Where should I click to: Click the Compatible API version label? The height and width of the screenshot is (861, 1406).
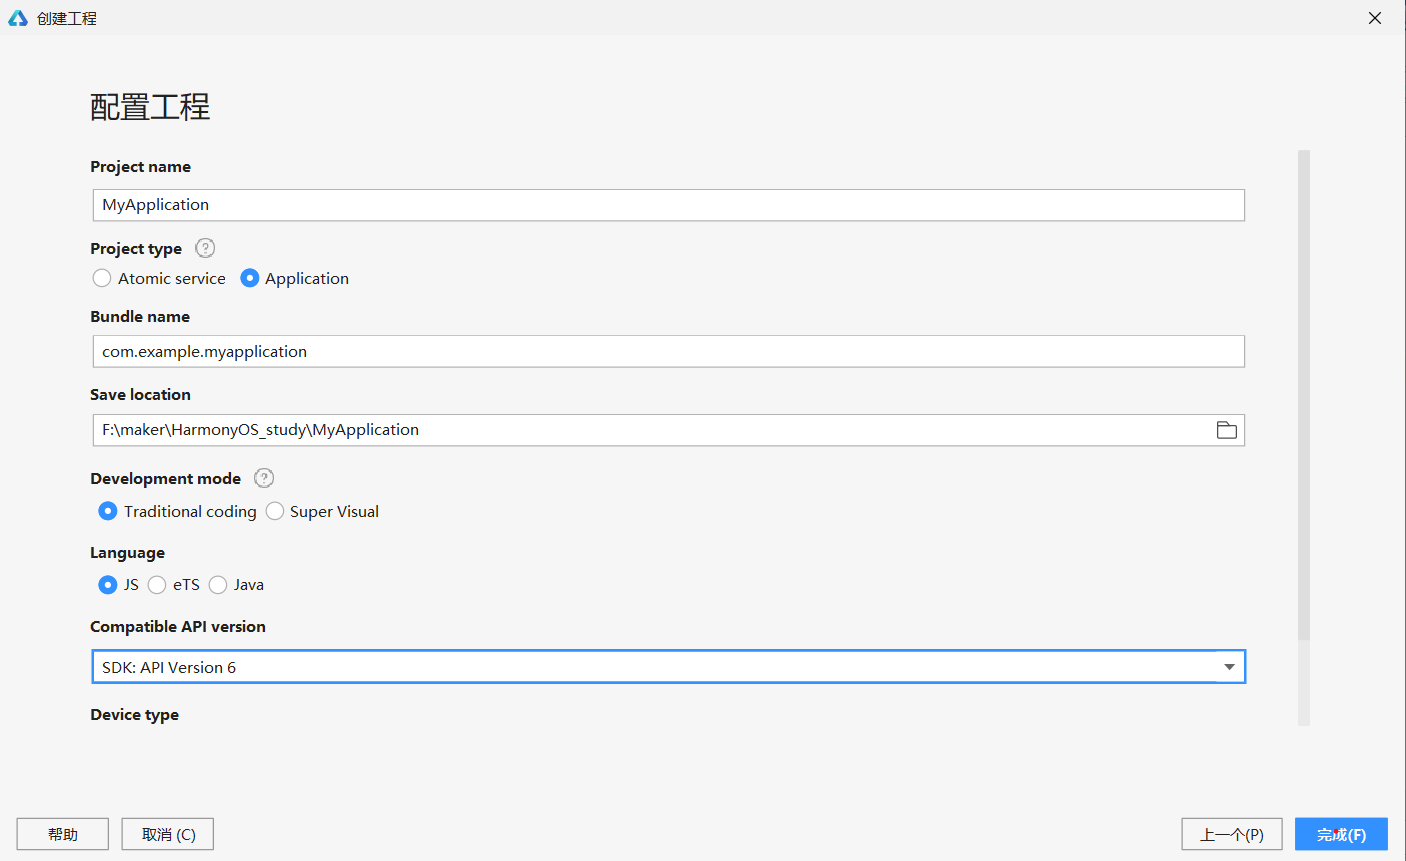tap(178, 627)
